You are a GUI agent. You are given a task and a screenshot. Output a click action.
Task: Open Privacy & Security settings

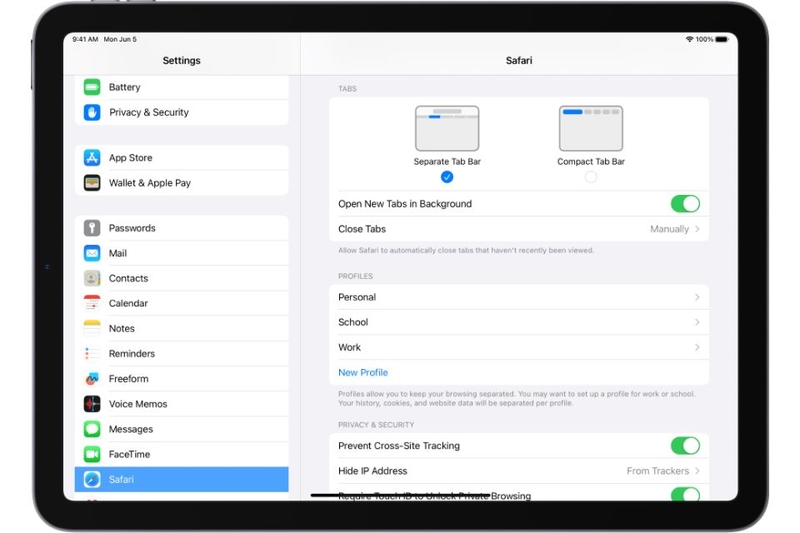[x=182, y=112]
